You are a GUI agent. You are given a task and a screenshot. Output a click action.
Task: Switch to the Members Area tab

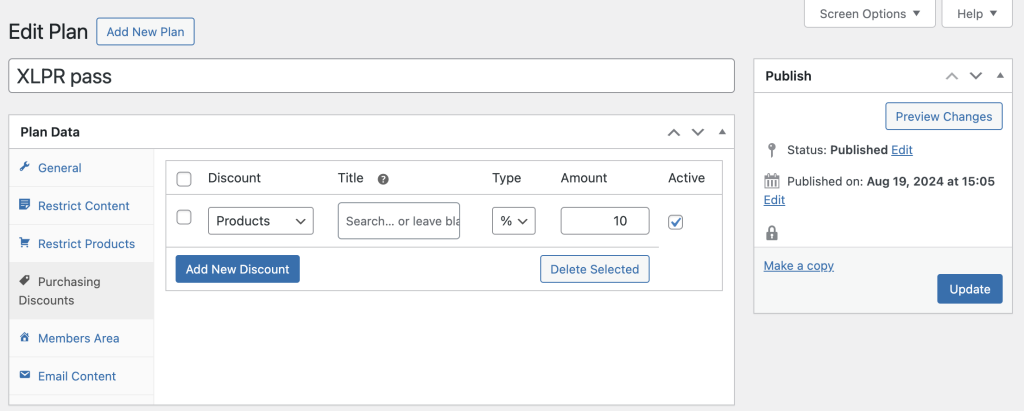[x=78, y=338]
